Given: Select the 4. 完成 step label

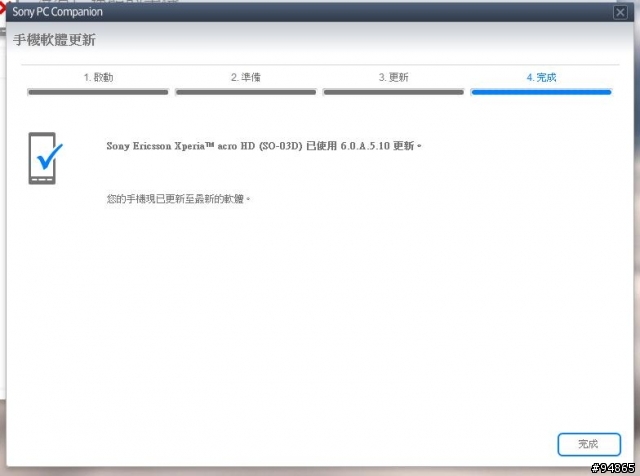Looking at the screenshot, I should coord(541,77).
